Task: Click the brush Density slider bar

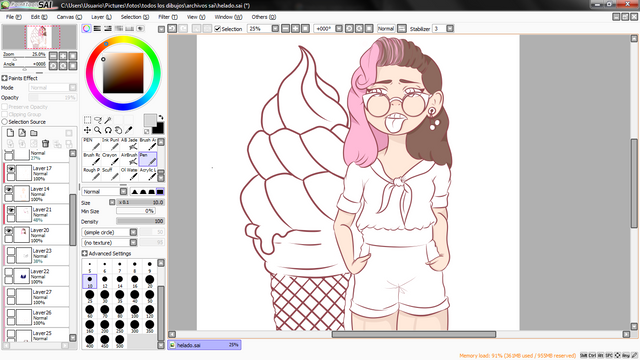Action: [x=140, y=221]
